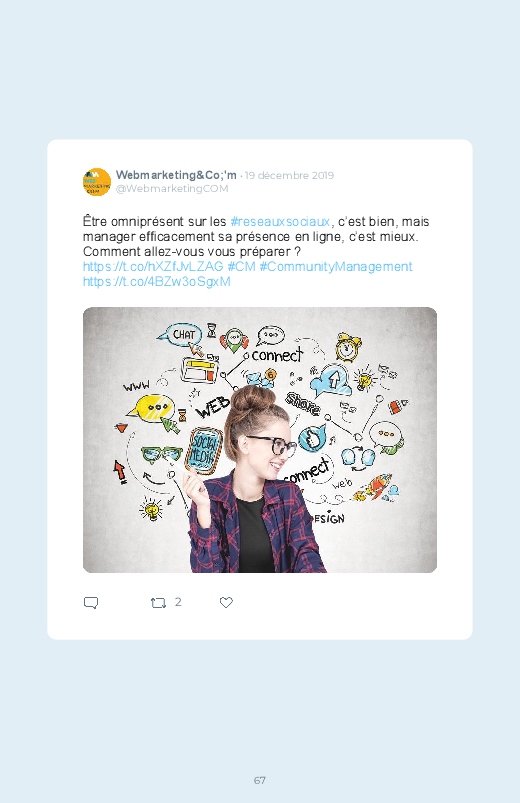520x803 pixels.
Task: Open the #CommunityManagement hashtag
Action: [336, 267]
